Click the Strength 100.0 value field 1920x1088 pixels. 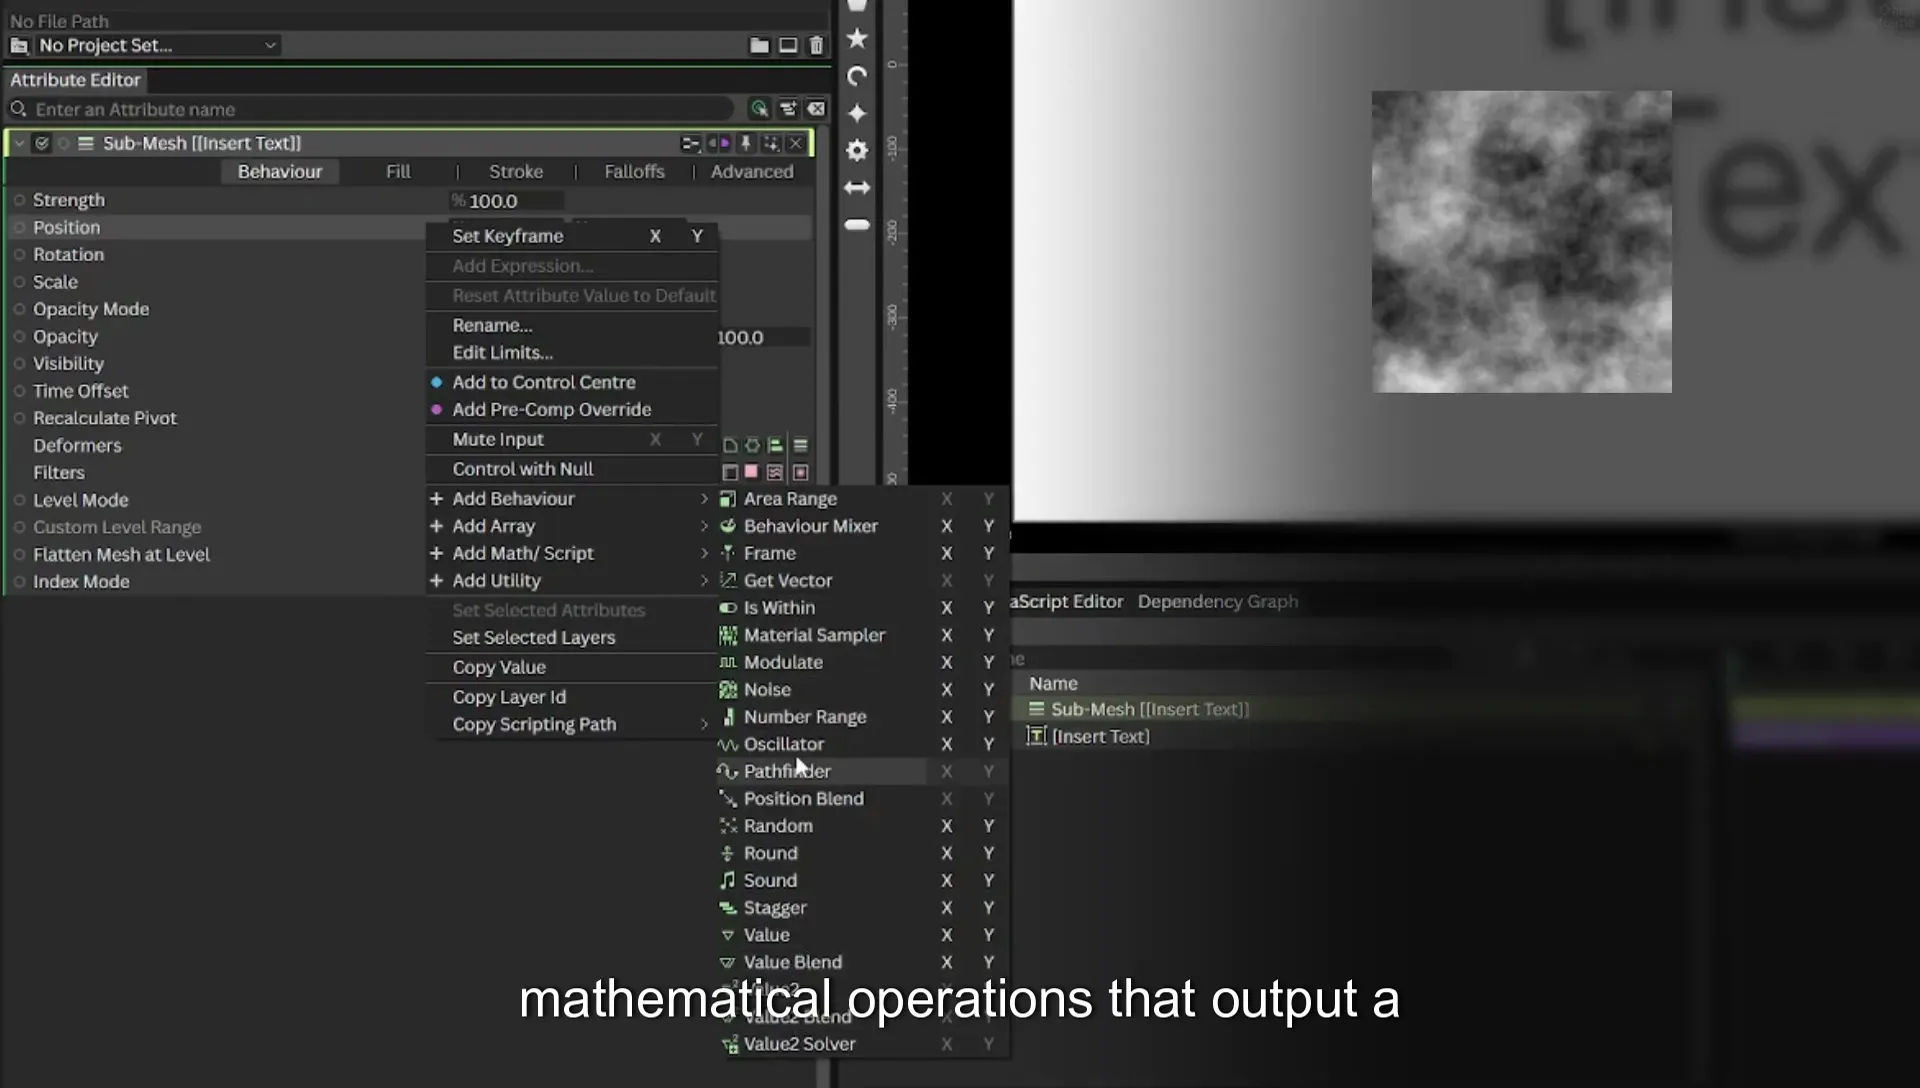[507, 201]
